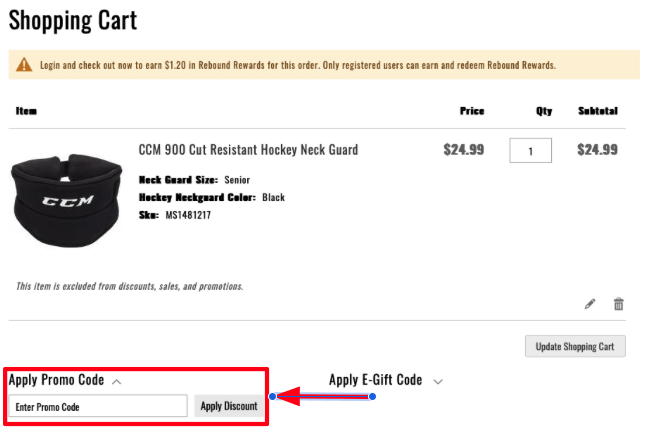Click the red arrow annotation pointing at promo box
This screenshot has height=433, width=648.
point(320,397)
